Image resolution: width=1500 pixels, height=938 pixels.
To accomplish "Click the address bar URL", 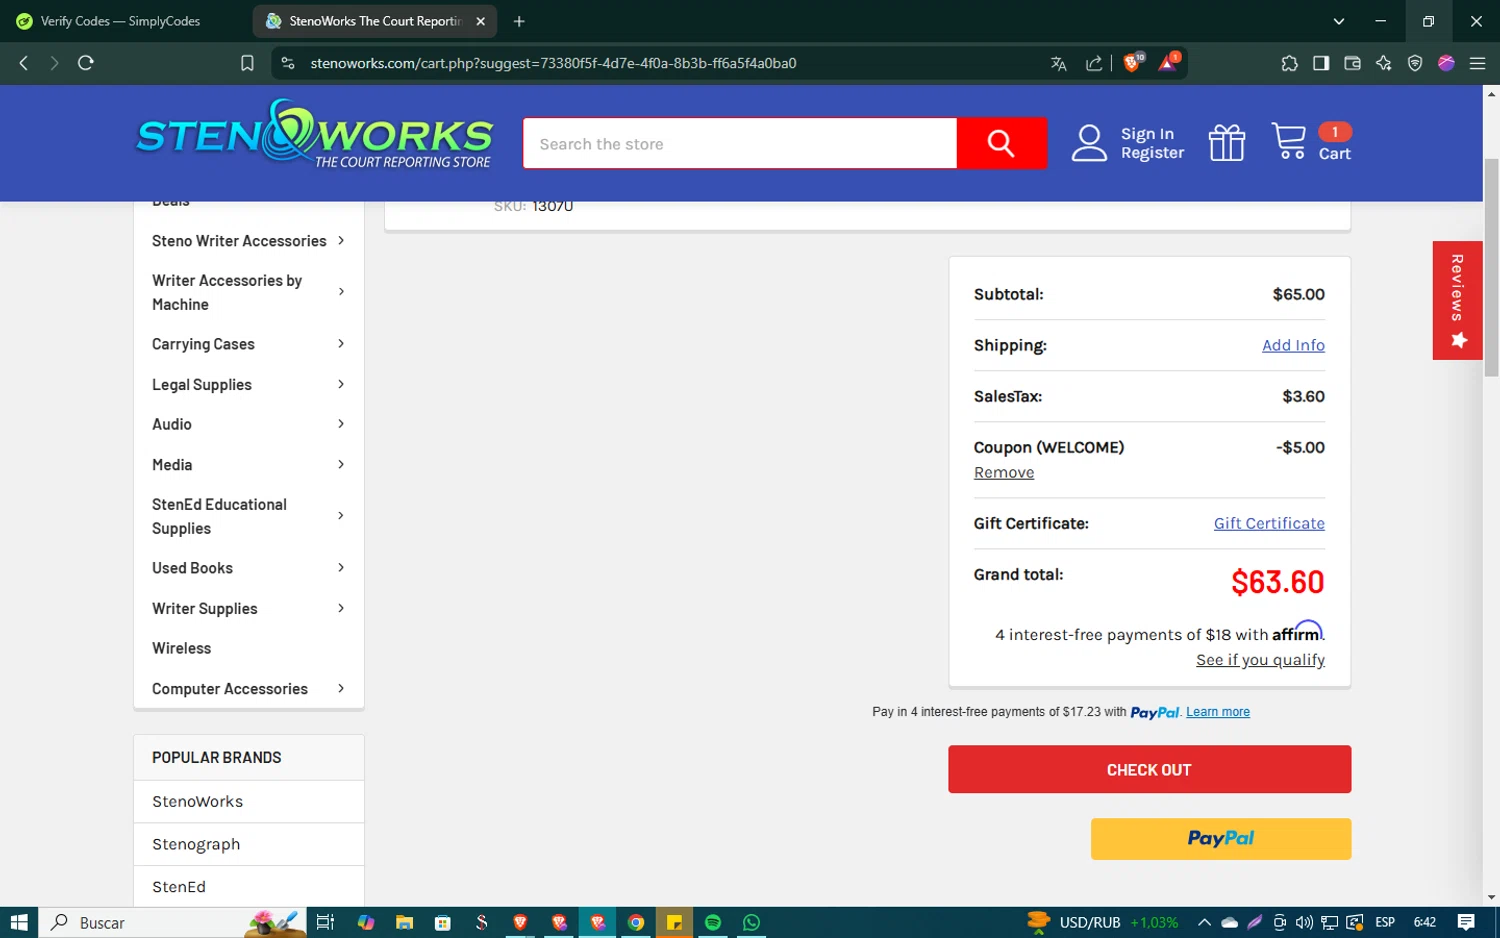I will tap(553, 63).
